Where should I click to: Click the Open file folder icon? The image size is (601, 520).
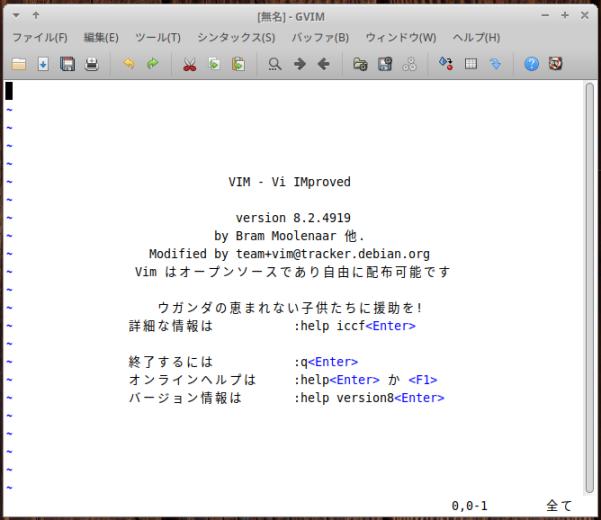point(19,64)
